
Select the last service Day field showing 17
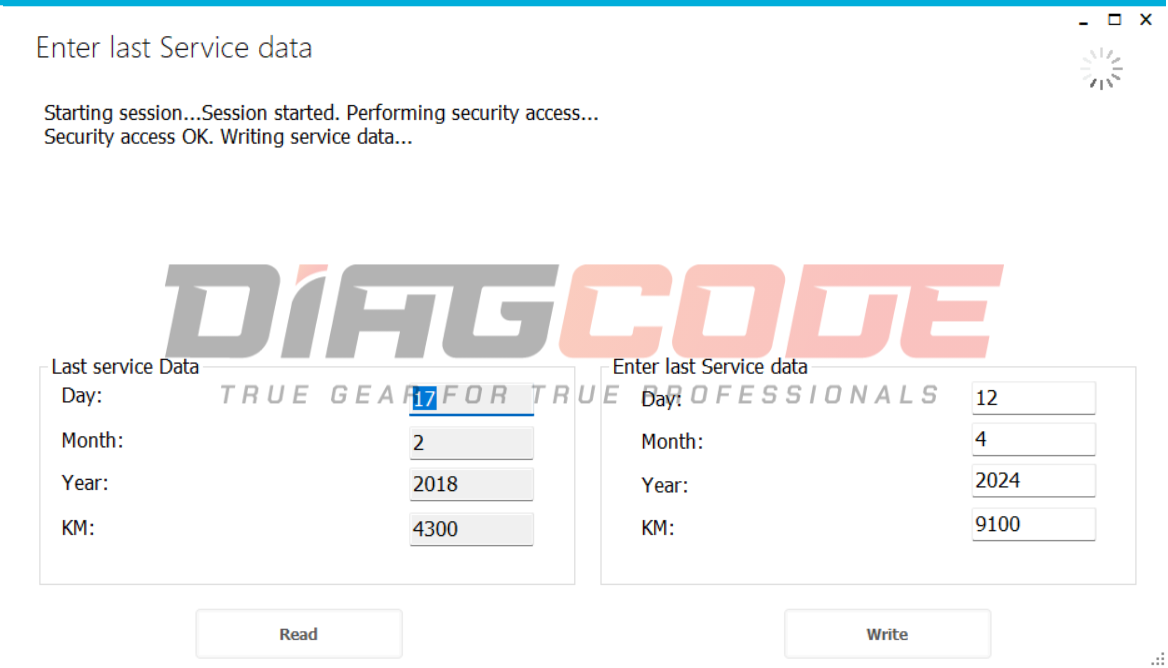pos(472,399)
